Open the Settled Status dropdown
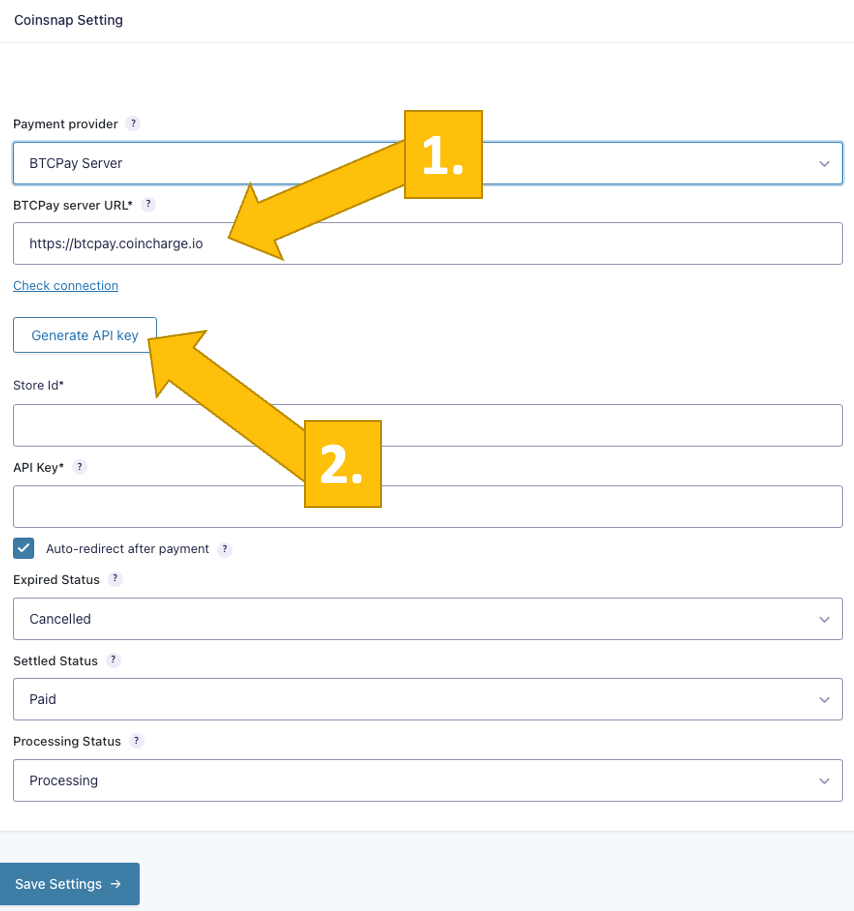The height and width of the screenshot is (911, 854). point(427,699)
